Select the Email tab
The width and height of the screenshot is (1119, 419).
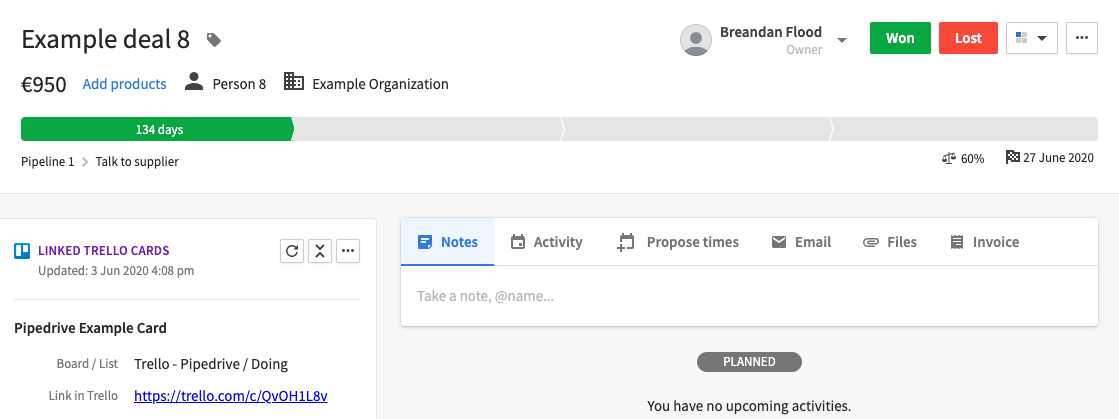pyautogui.click(x=801, y=242)
